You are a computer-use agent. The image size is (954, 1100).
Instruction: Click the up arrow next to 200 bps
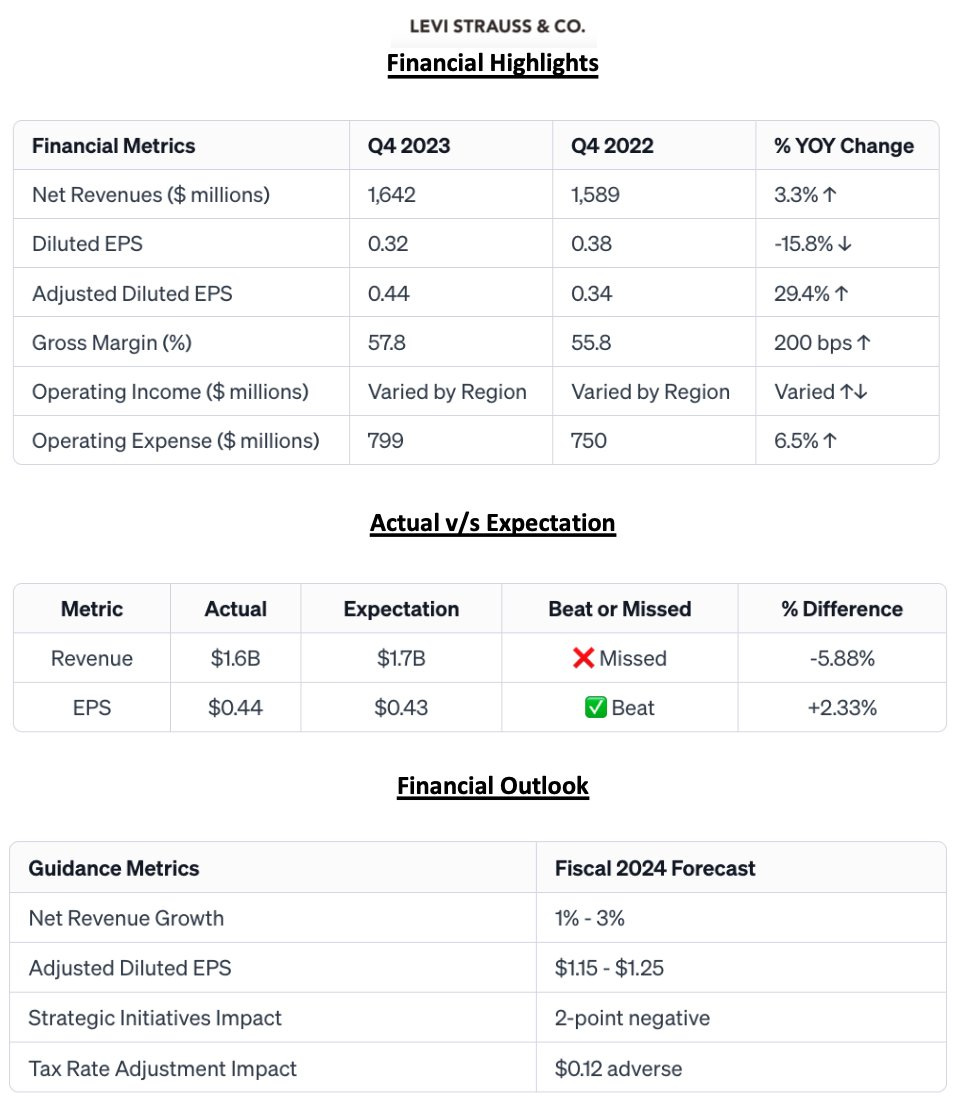[x=864, y=343]
